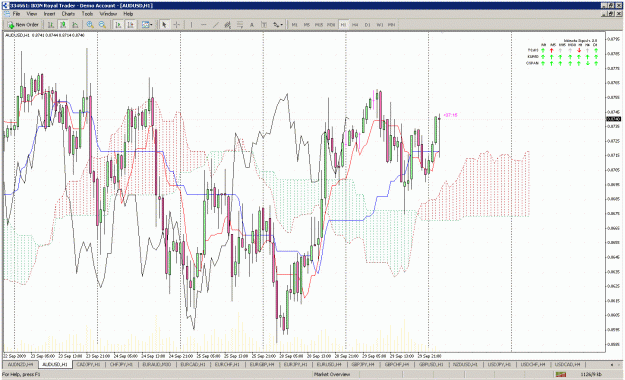Screen dimensions: 625x380
Task: Switch to M30 timeframe
Action: (x=331, y=25)
